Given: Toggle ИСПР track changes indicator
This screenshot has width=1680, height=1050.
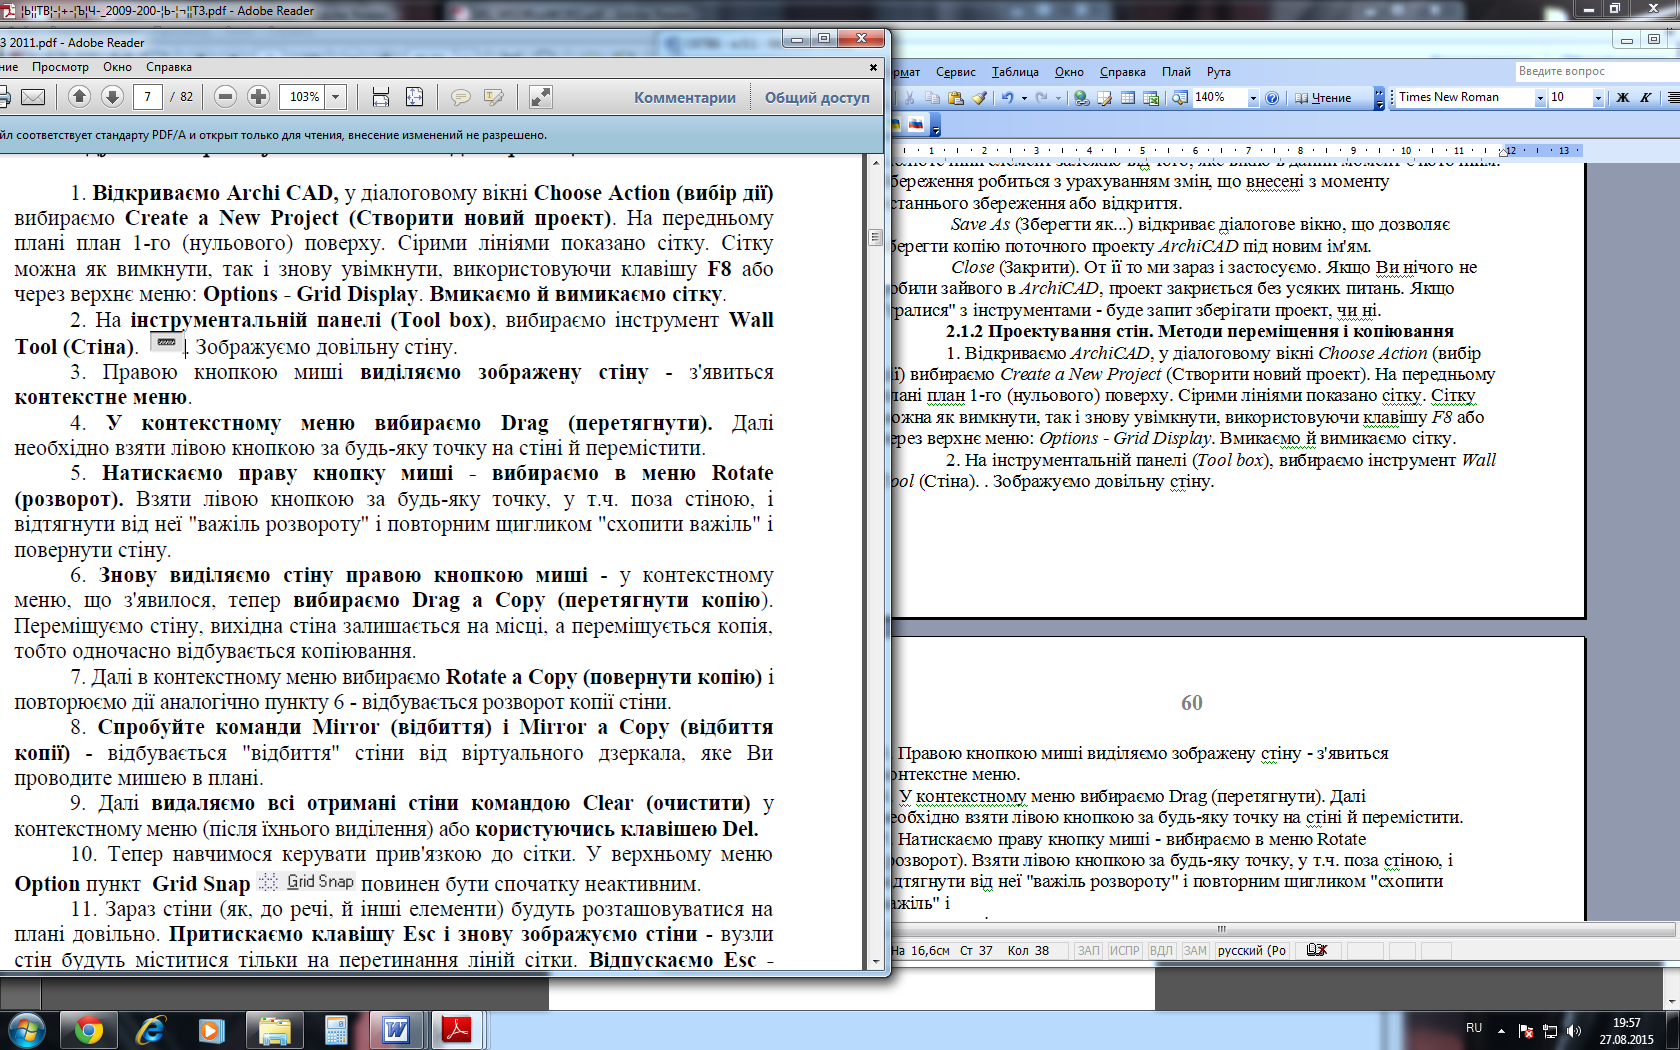Looking at the screenshot, I should click(x=1124, y=951).
